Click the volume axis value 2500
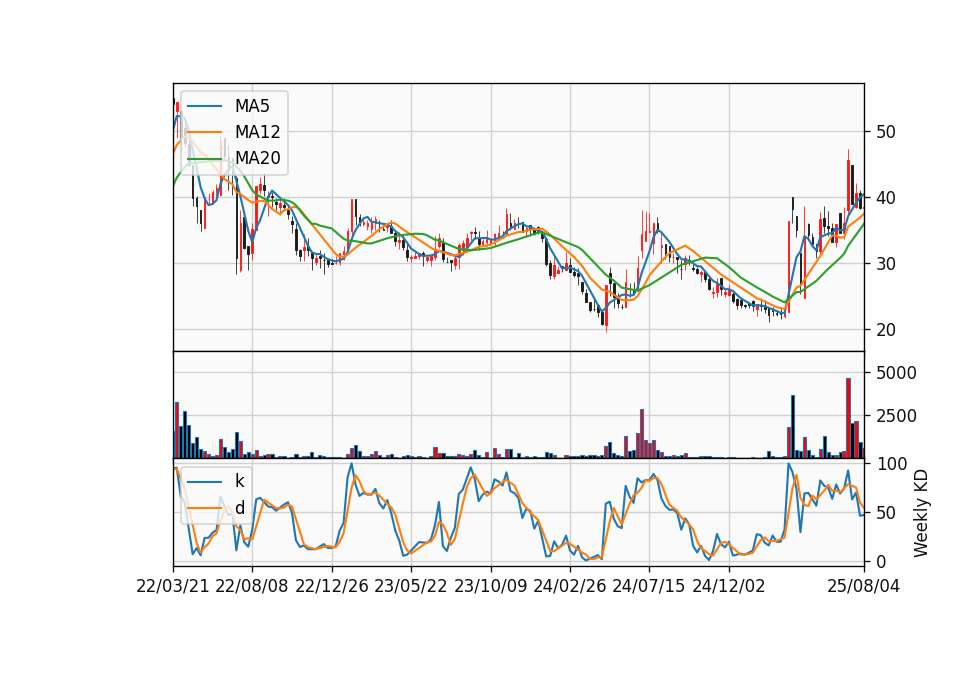 [896, 416]
